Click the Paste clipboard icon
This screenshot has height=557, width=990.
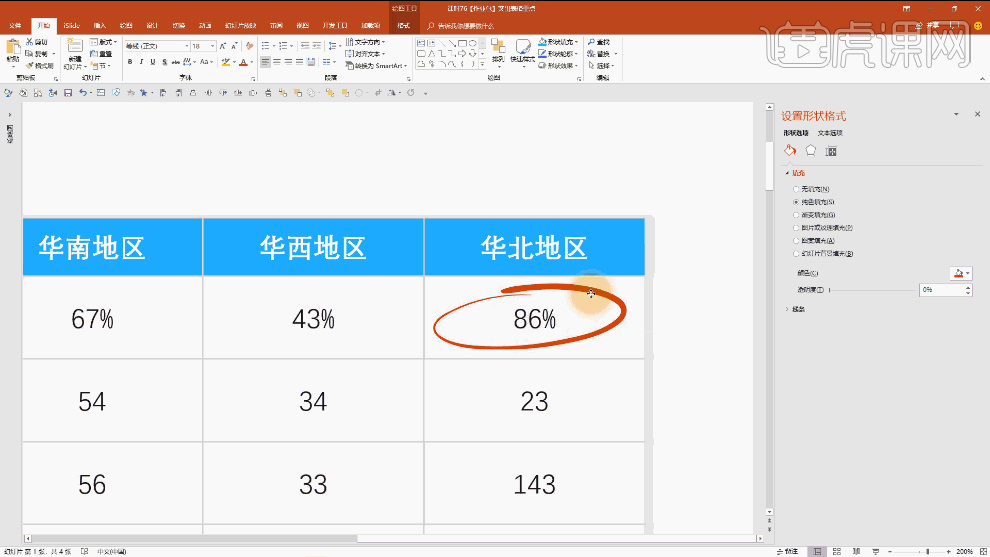[12, 48]
